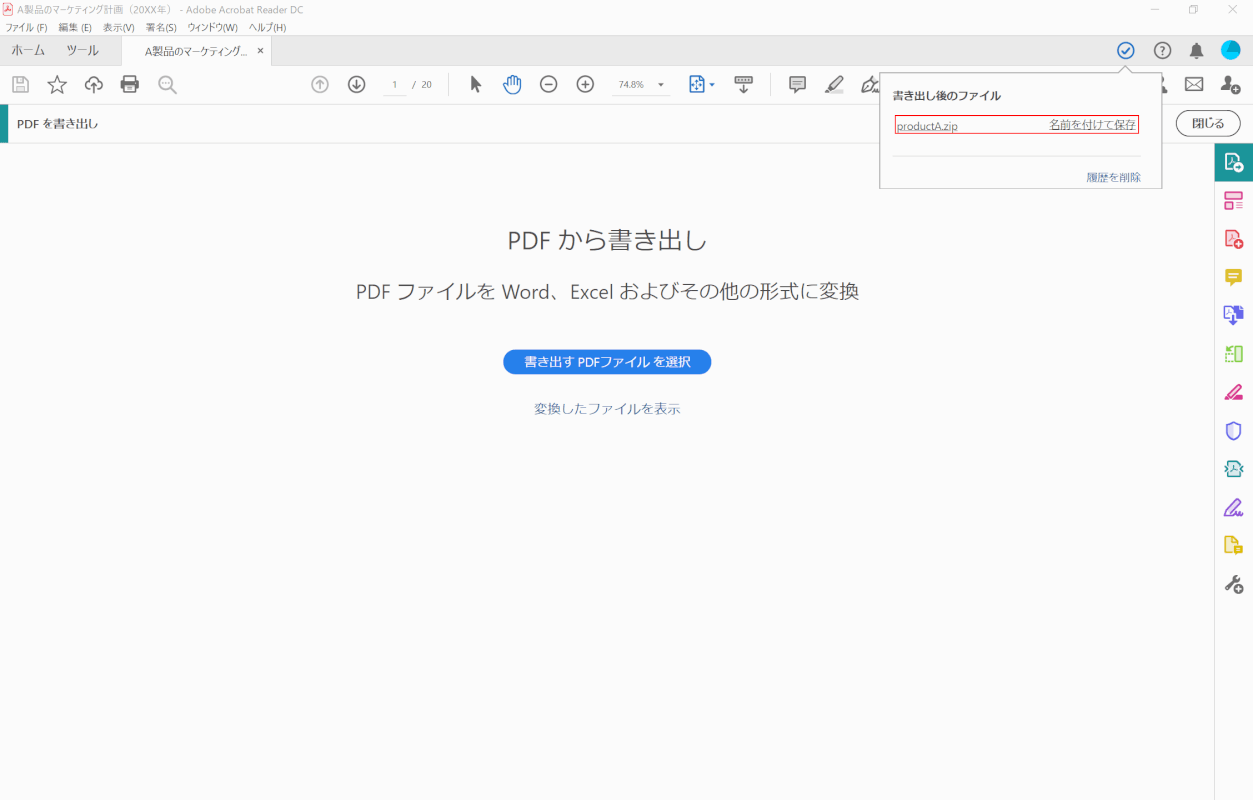
Task: Open the sticky note comment tool
Action: (797, 85)
